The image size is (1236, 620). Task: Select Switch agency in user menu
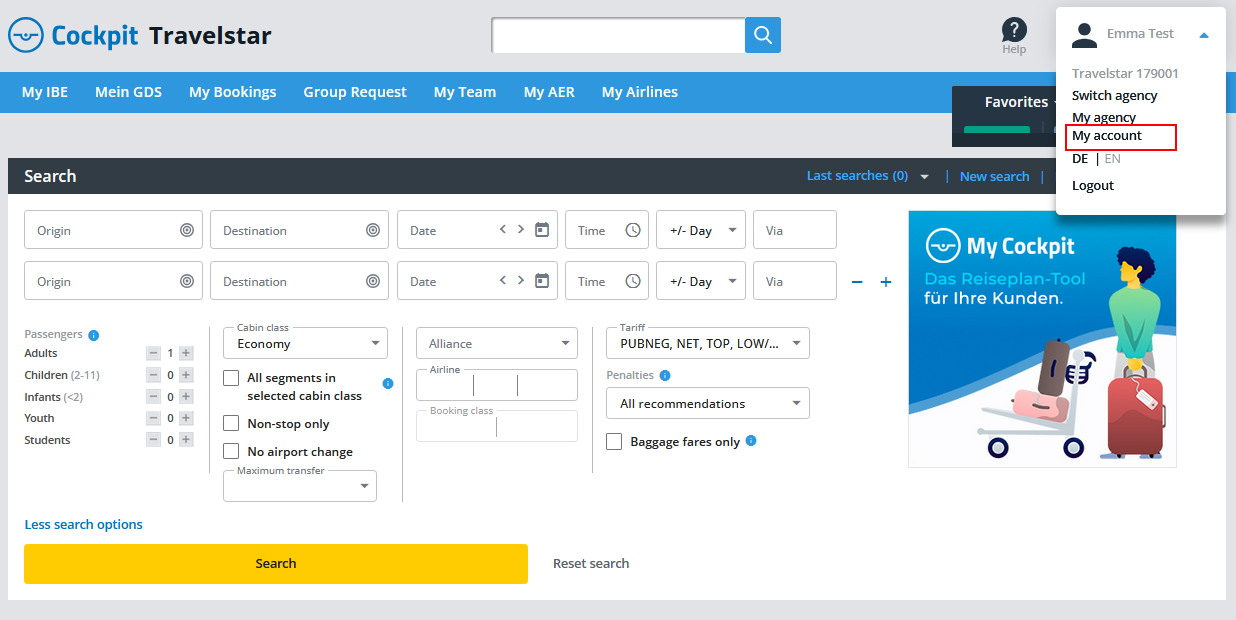[1115, 96]
